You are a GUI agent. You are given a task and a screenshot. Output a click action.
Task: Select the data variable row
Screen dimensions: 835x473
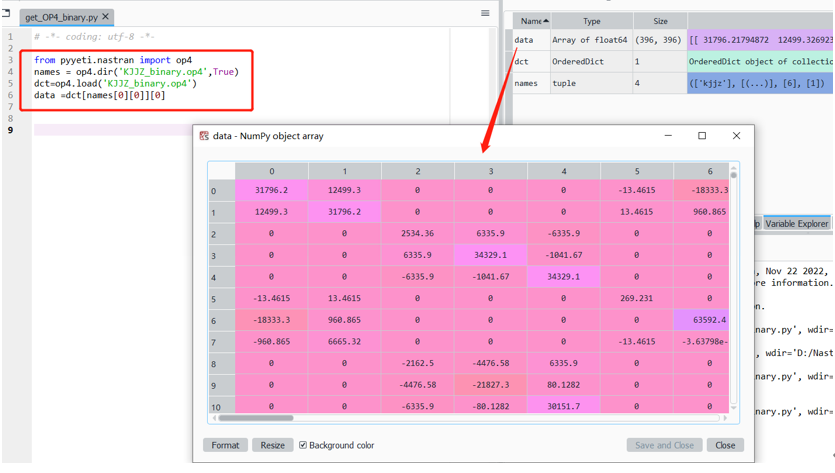[672, 40]
